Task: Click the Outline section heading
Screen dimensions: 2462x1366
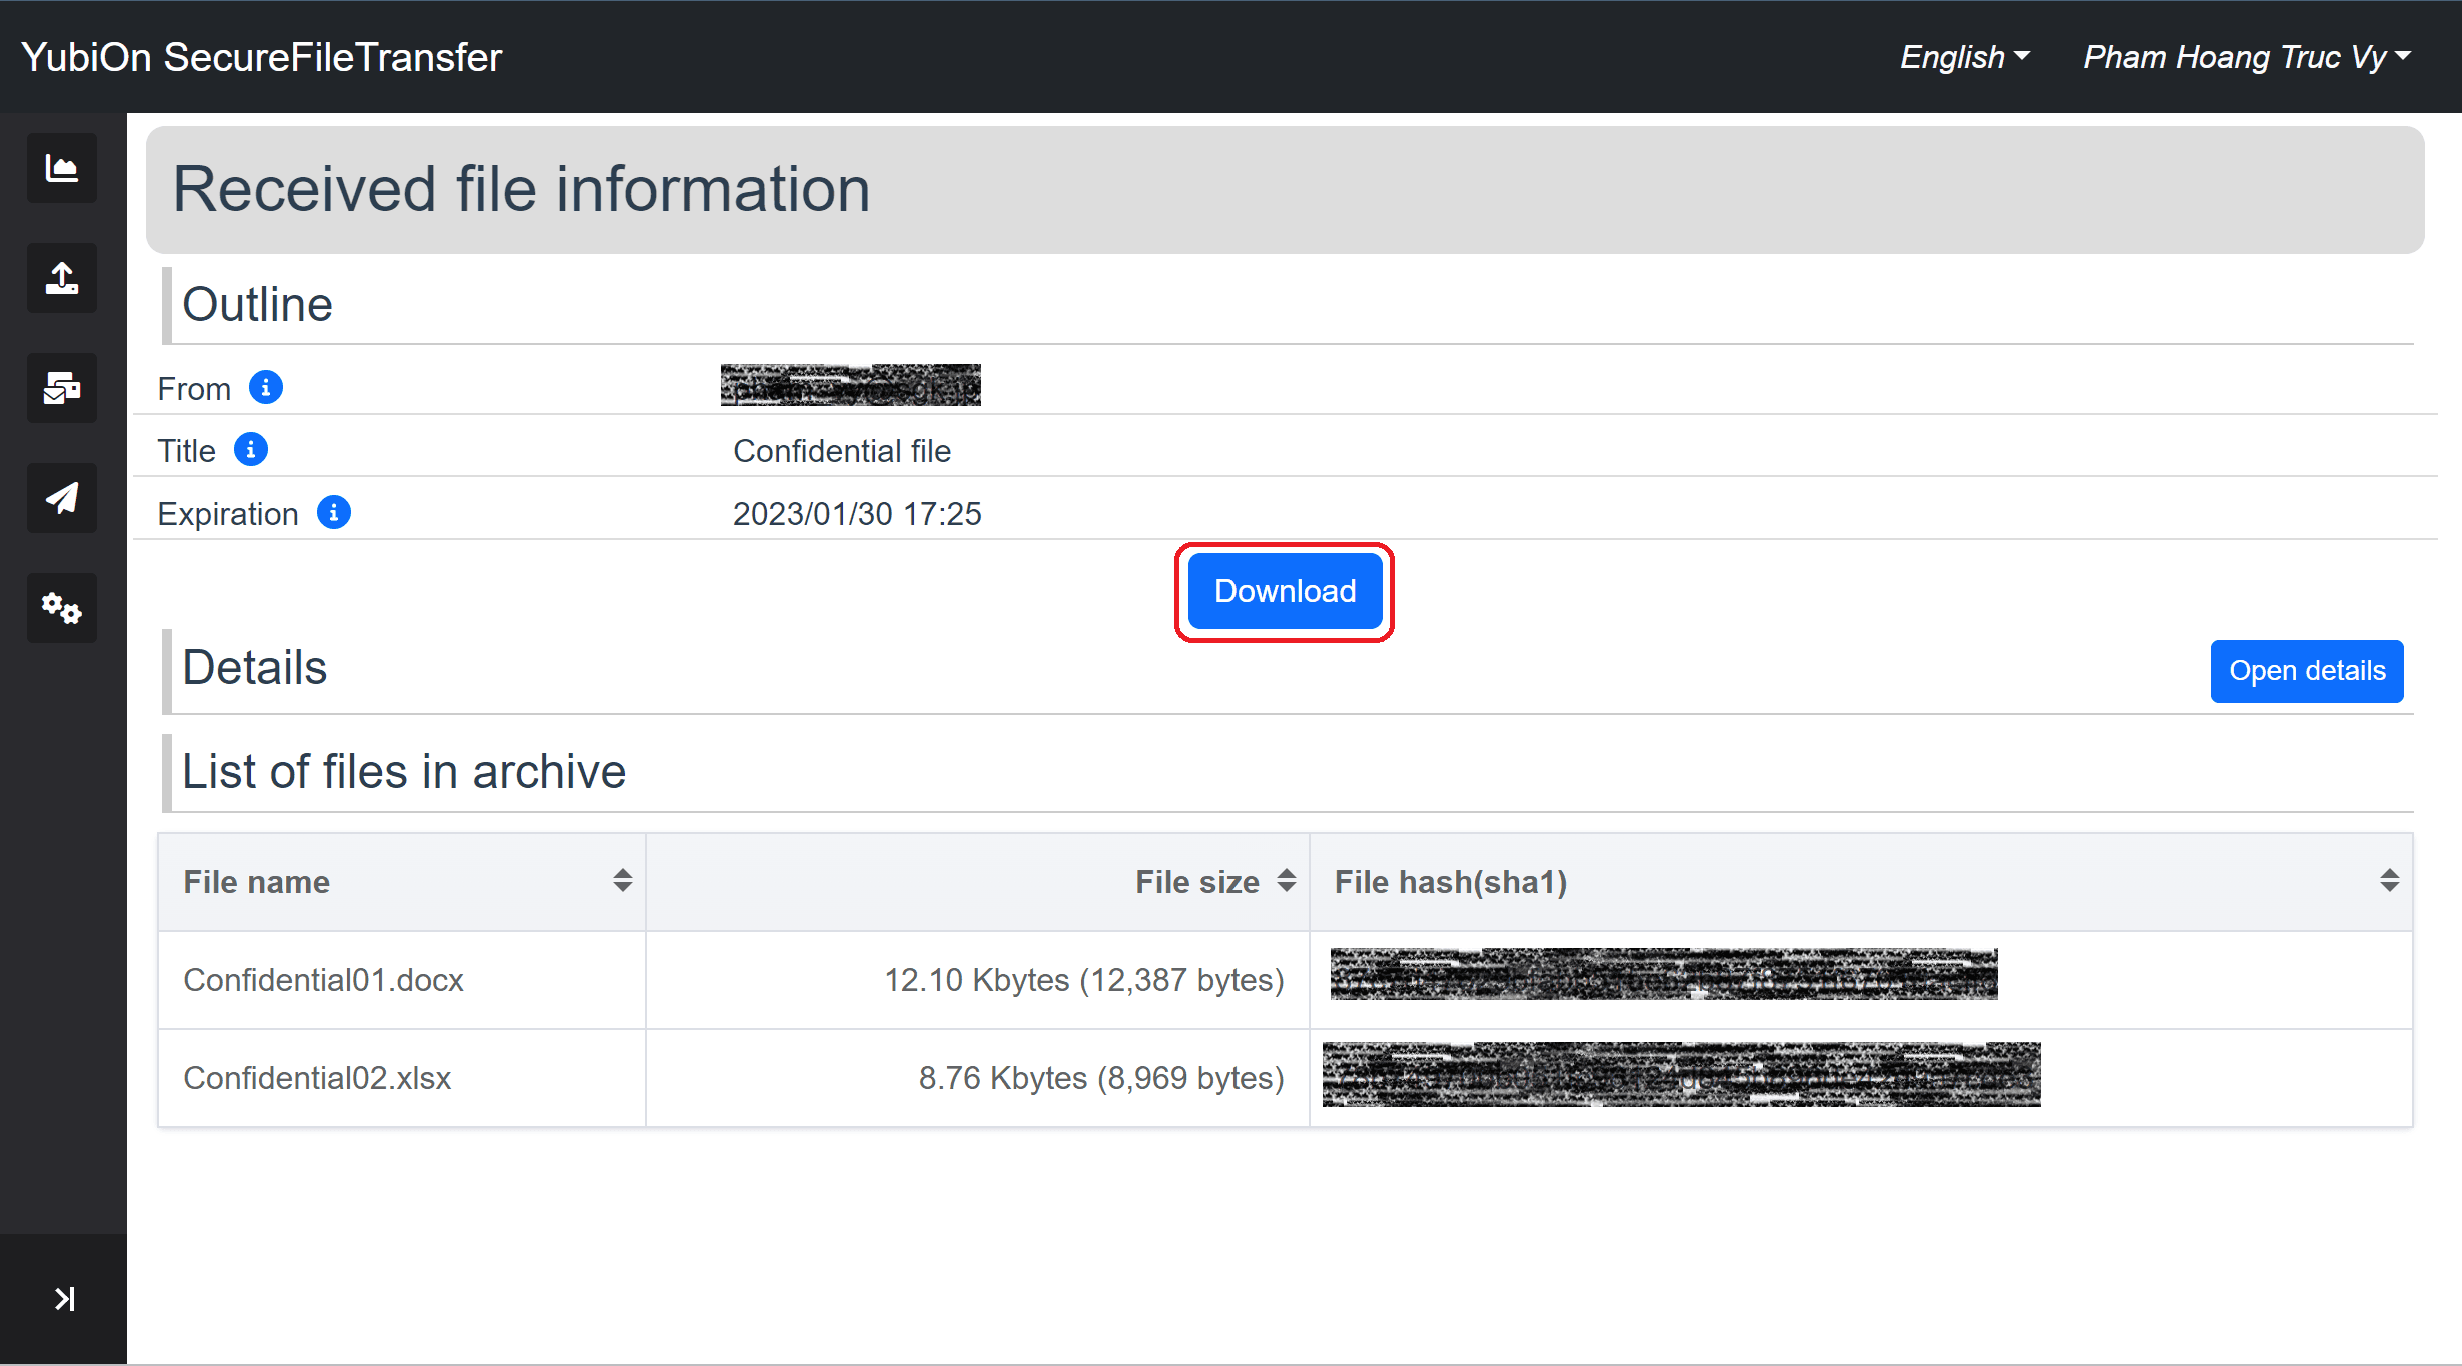Action: click(257, 304)
